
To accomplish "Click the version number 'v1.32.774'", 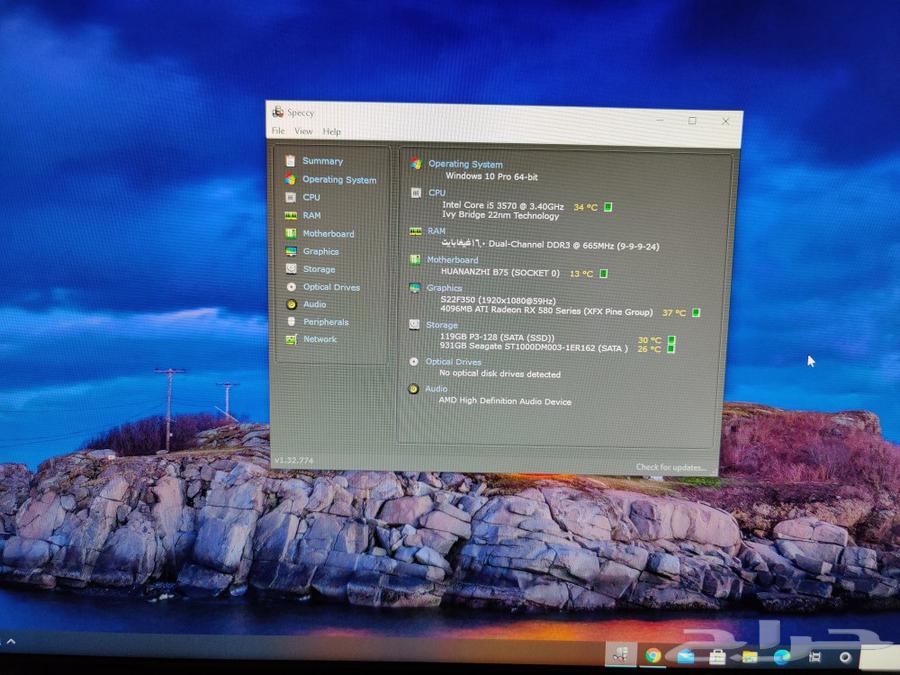I will pyautogui.click(x=294, y=460).
